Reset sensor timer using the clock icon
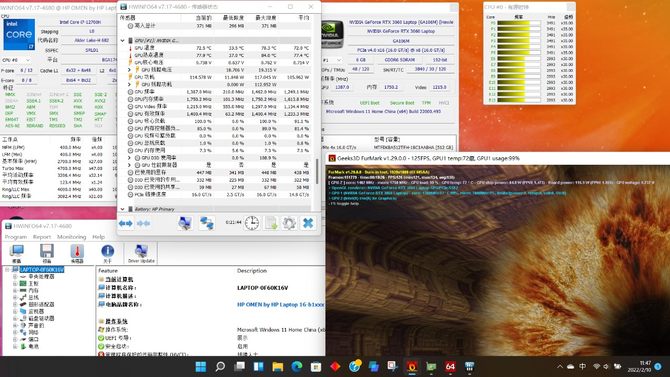This screenshot has height=377, width=670. click(x=252, y=223)
